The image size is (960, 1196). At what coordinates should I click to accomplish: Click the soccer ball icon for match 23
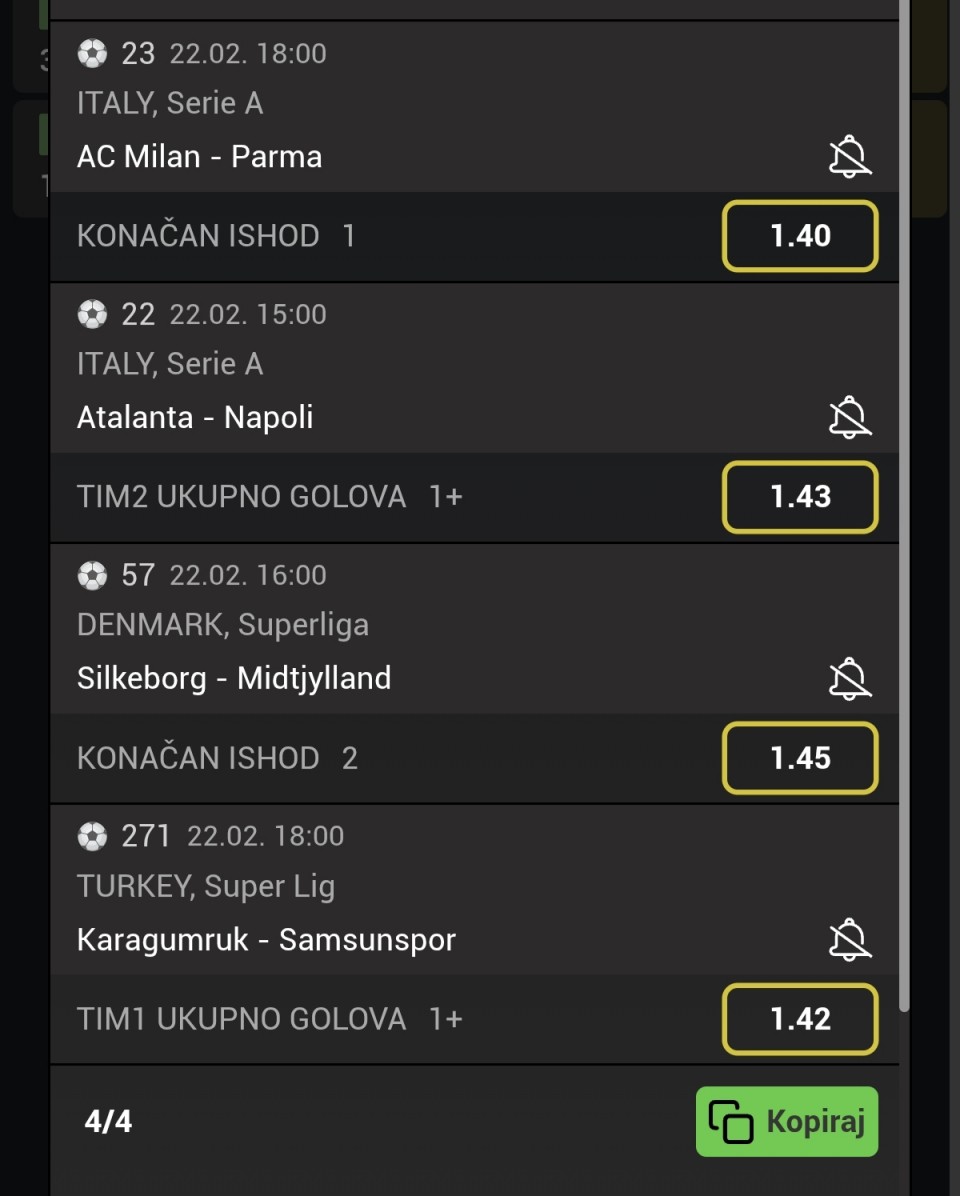pos(92,53)
